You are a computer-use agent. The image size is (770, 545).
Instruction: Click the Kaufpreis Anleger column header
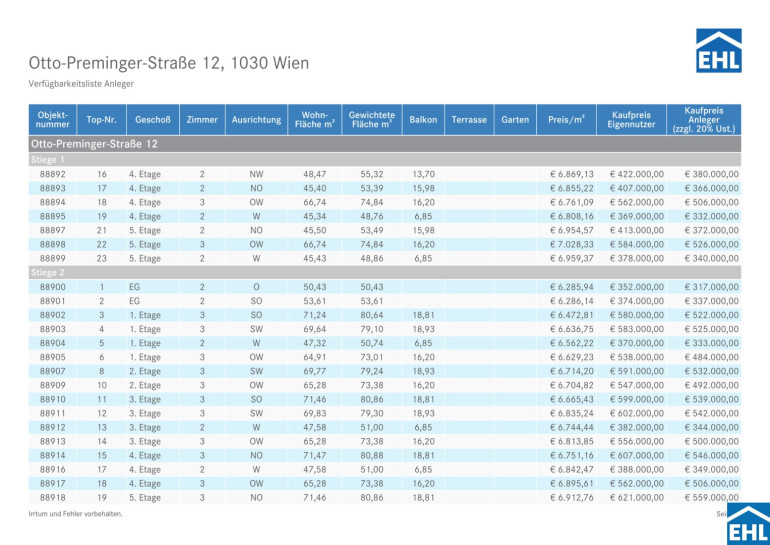[711, 119]
